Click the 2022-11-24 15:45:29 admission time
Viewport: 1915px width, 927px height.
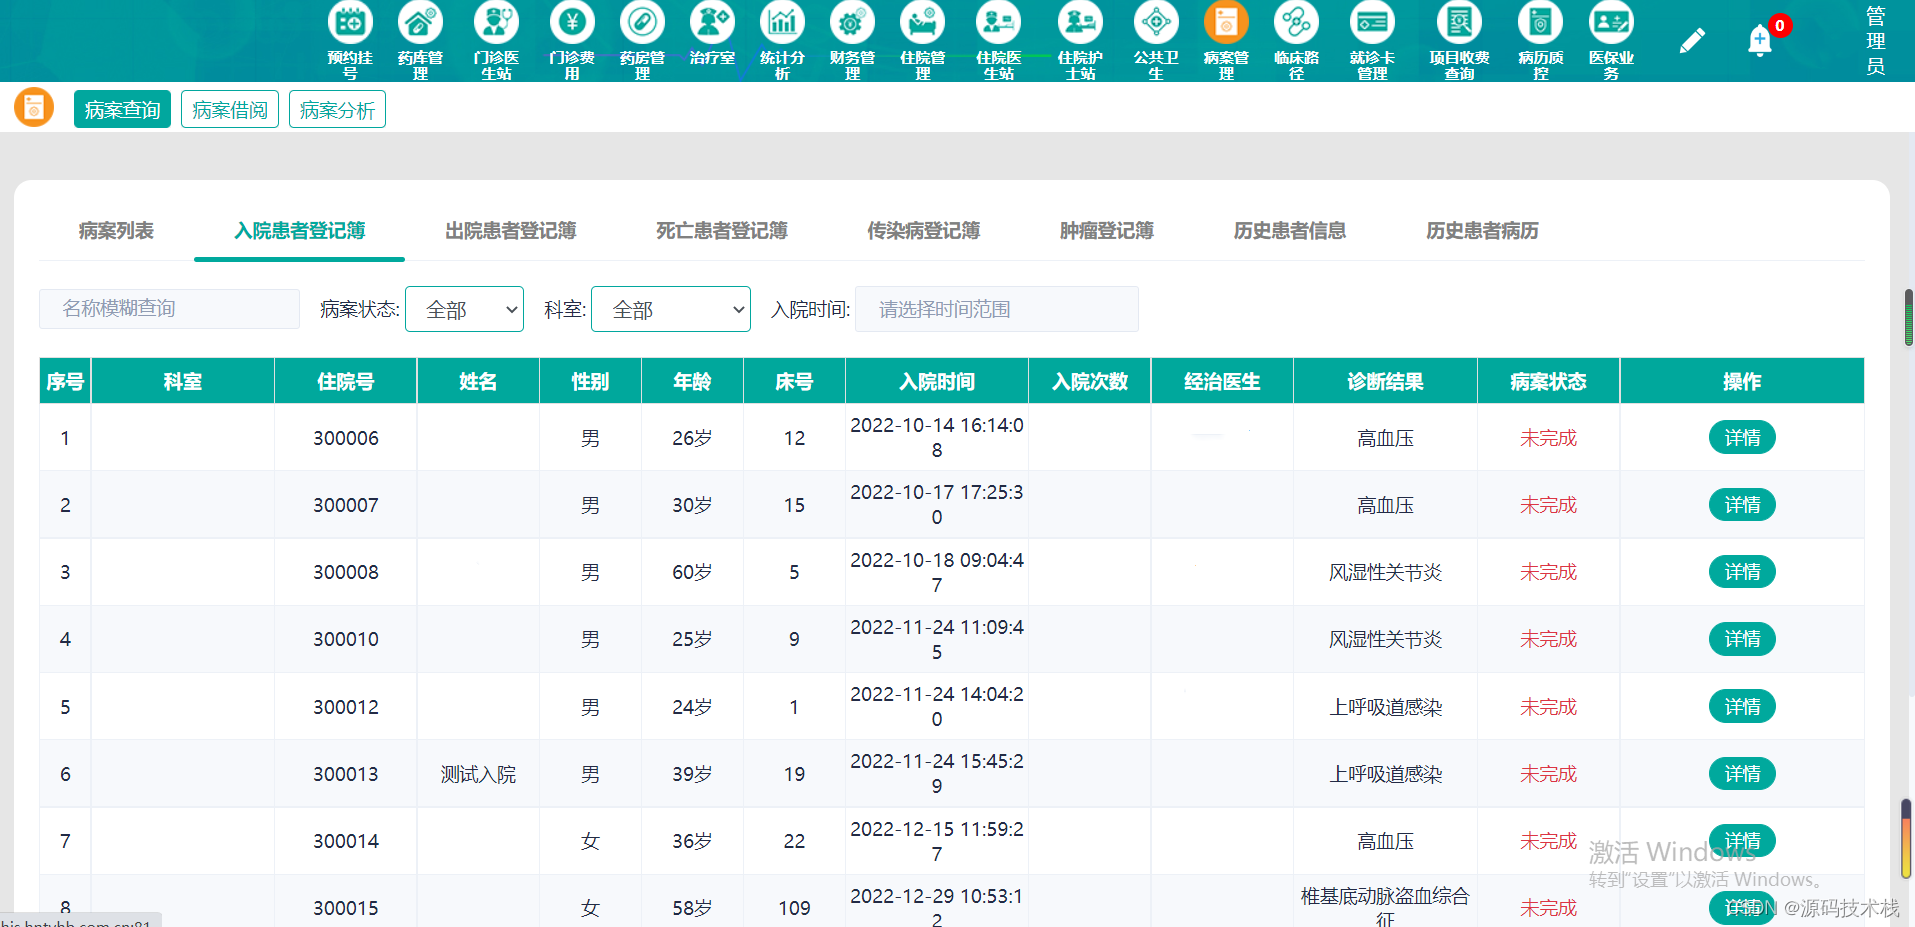(937, 774)
